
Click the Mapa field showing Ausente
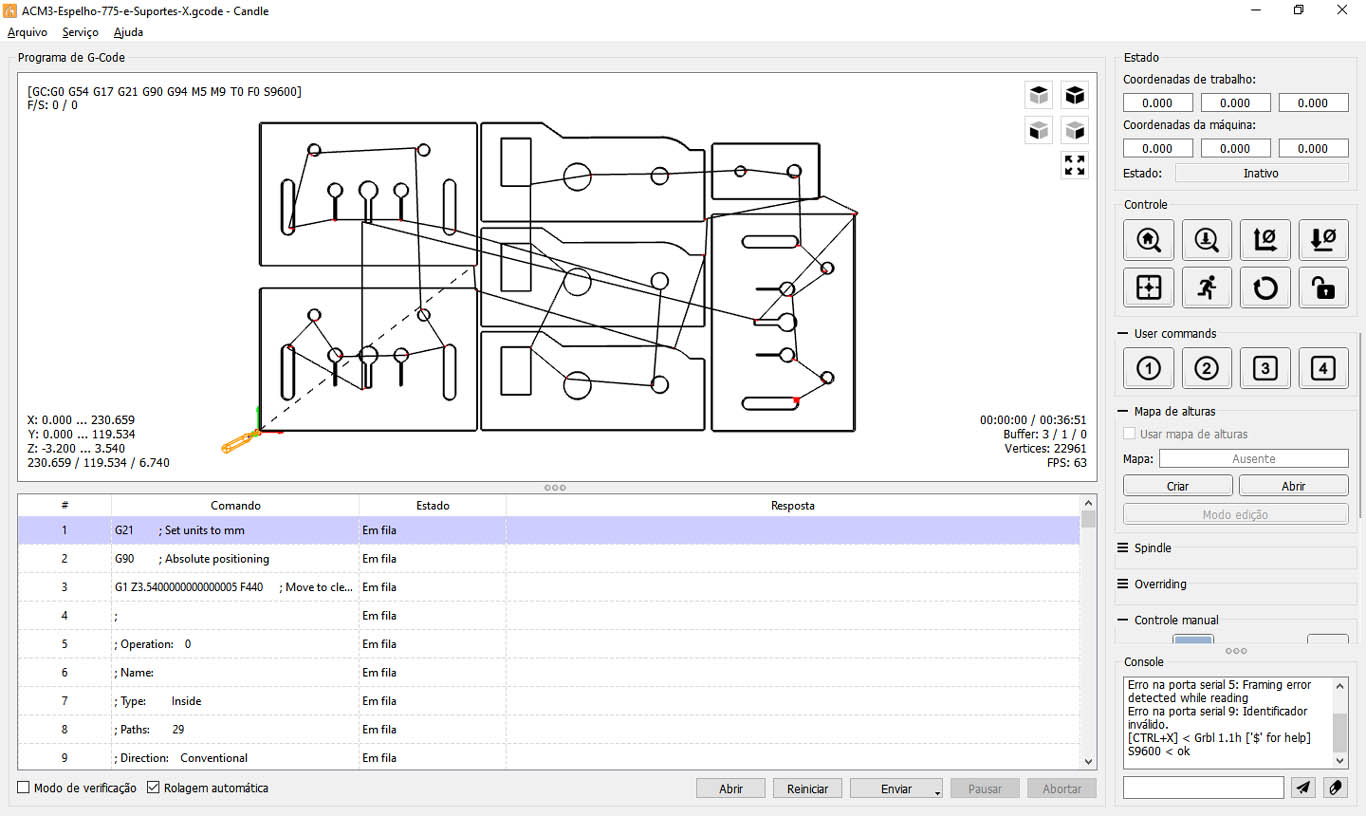coord(1254,459)
